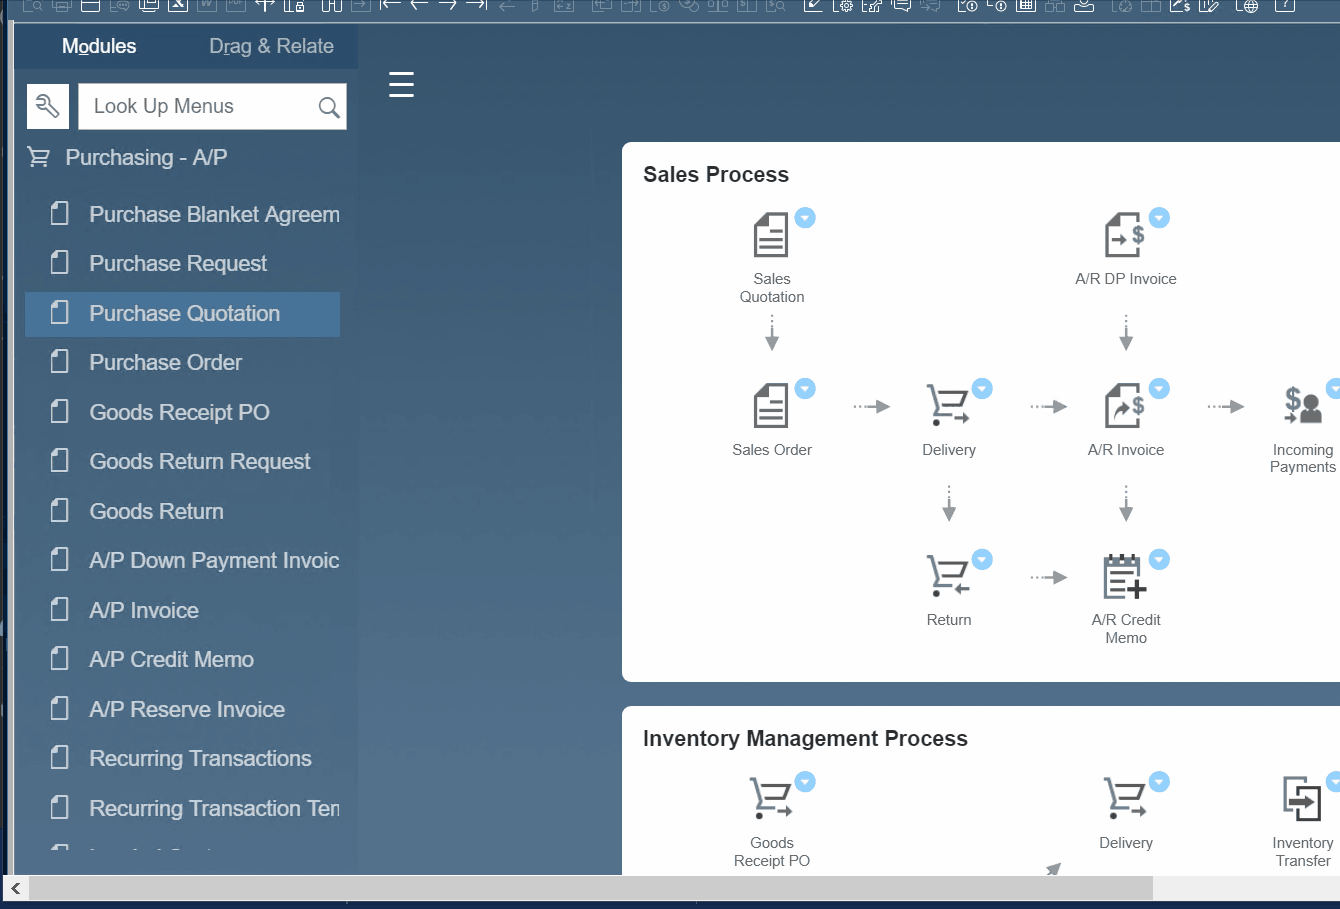The height and width of the screenshot is (909, 1340).
Task: Open A/R Credit Memo from the process flow
Action: pyautogui.click(x=1124, y=577)
